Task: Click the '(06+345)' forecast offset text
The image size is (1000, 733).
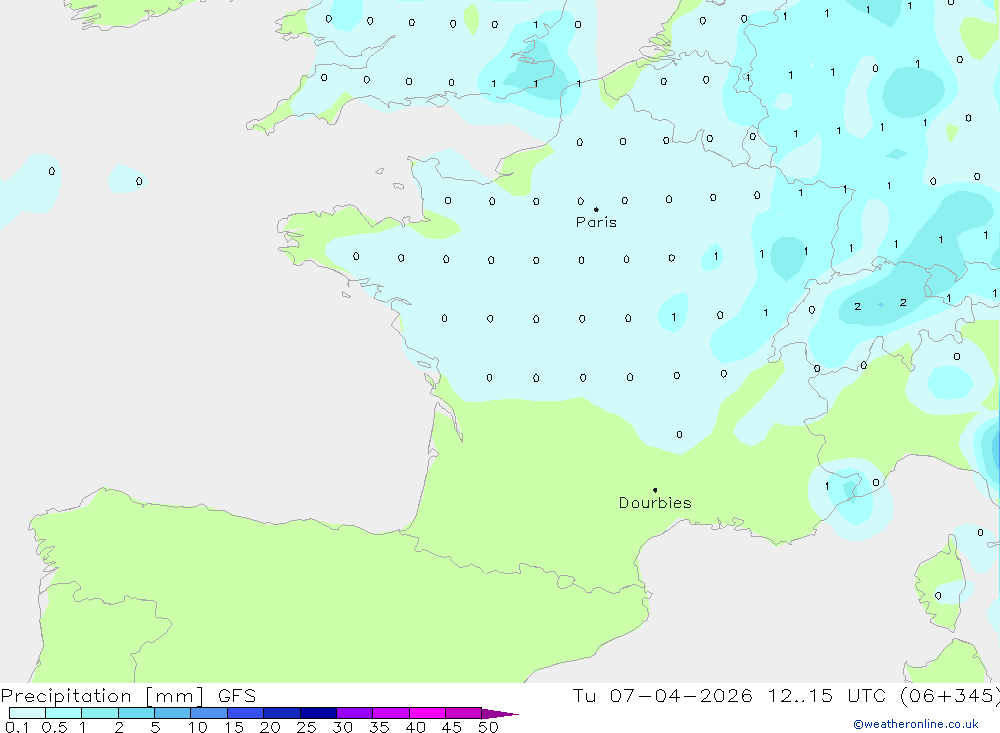Action: (x=950, y=696)
